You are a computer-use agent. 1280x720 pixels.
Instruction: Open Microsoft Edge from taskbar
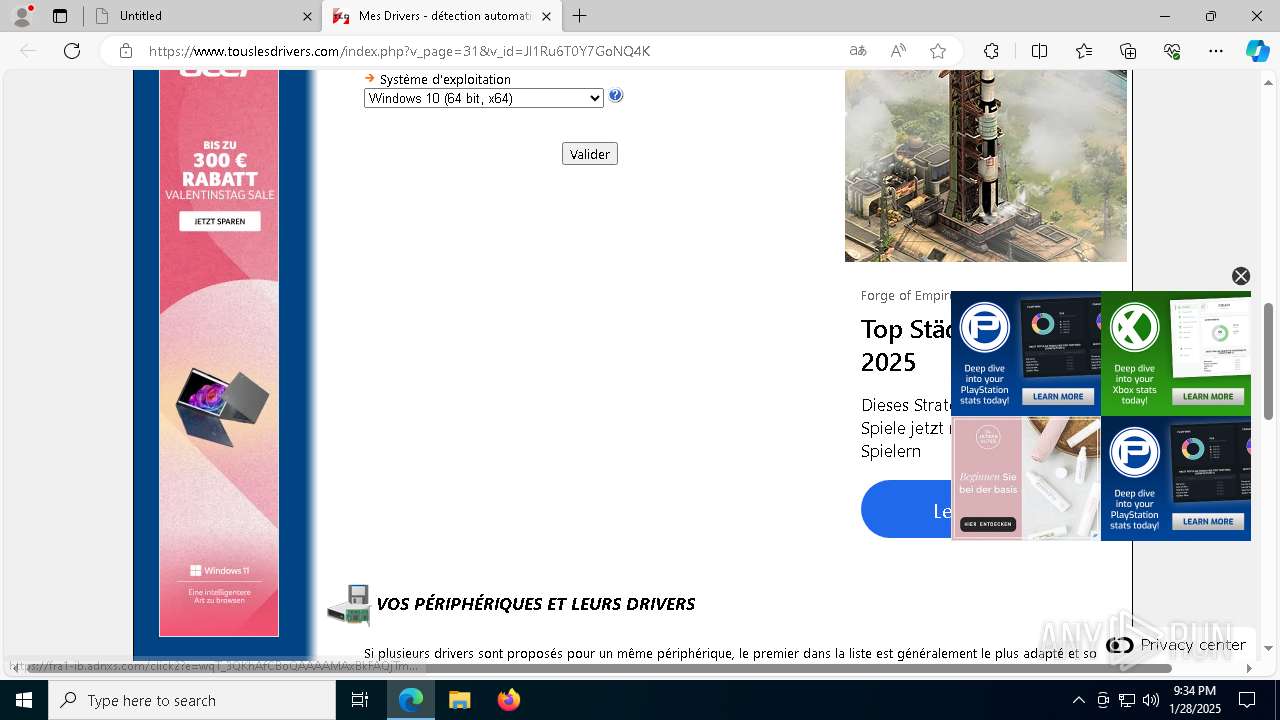pyautogui.click(x=411, y=700)
